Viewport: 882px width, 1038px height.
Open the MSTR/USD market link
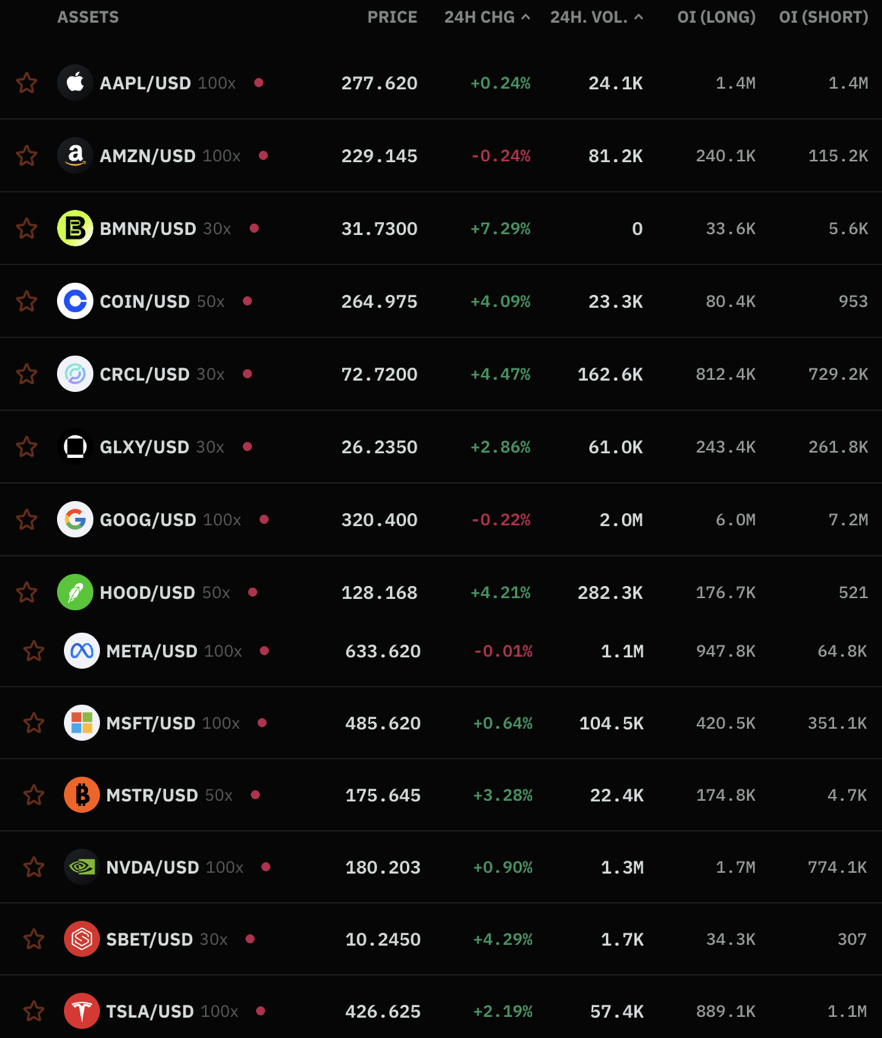click(152, 795)
